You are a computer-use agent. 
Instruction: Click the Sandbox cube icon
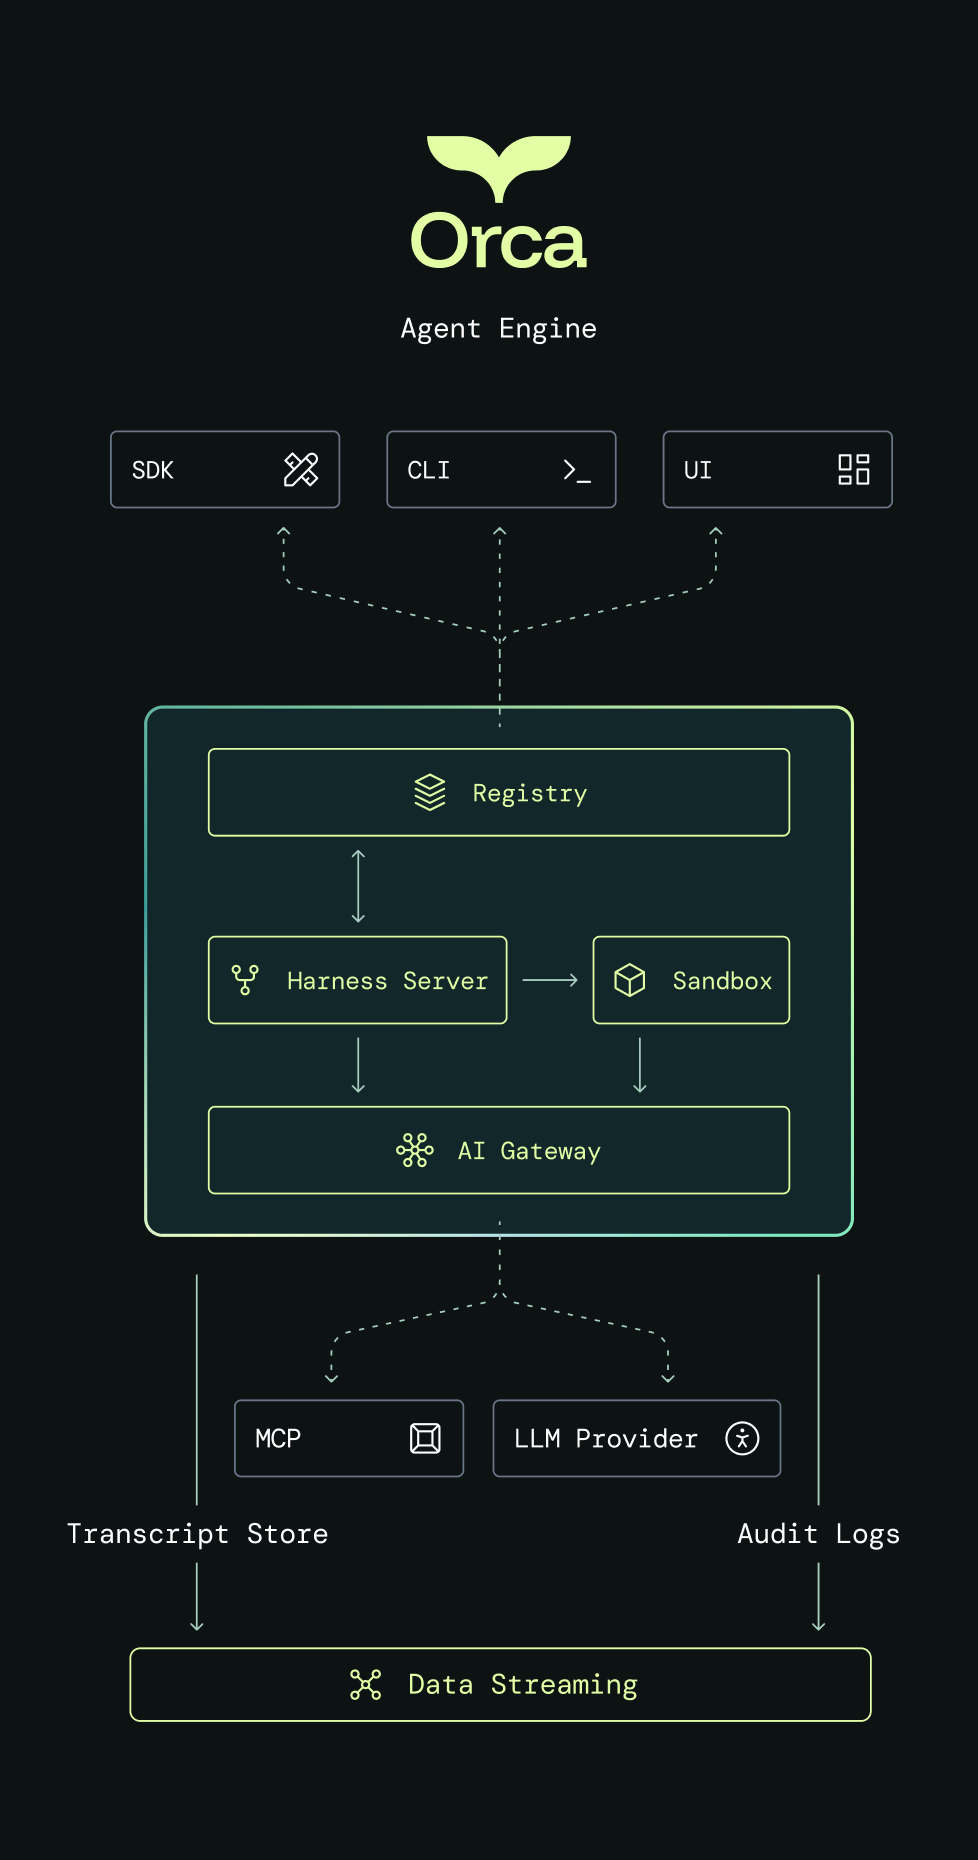tap(630, 980)
